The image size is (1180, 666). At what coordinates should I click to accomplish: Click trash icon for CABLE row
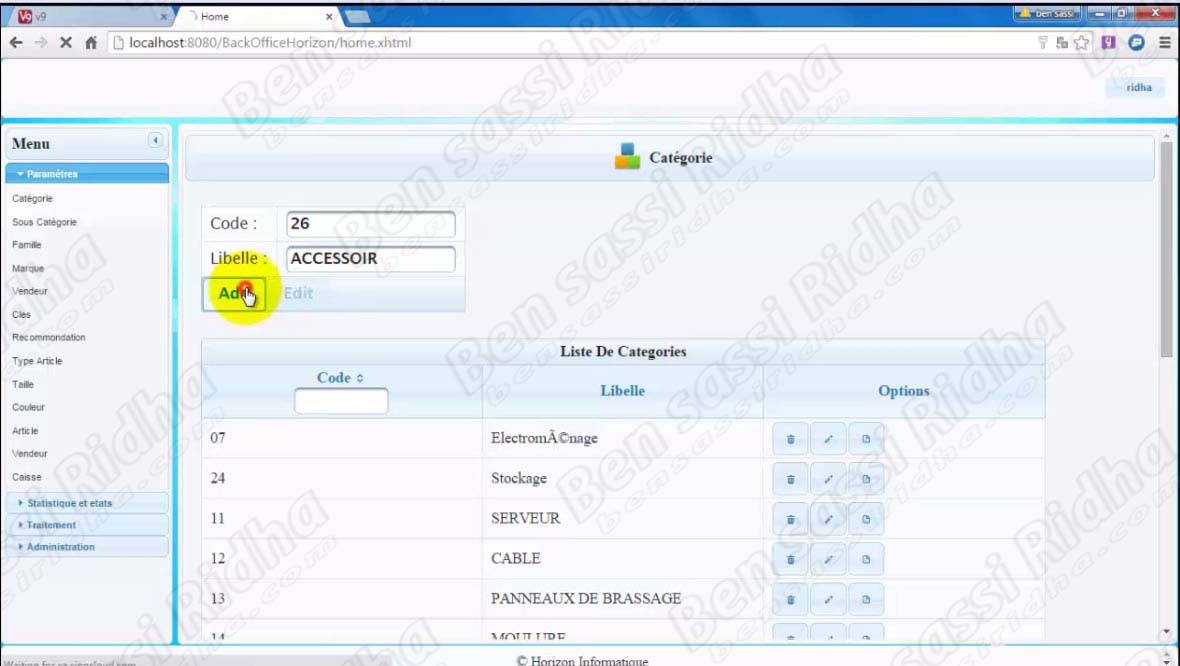click(x=790, y=559)
